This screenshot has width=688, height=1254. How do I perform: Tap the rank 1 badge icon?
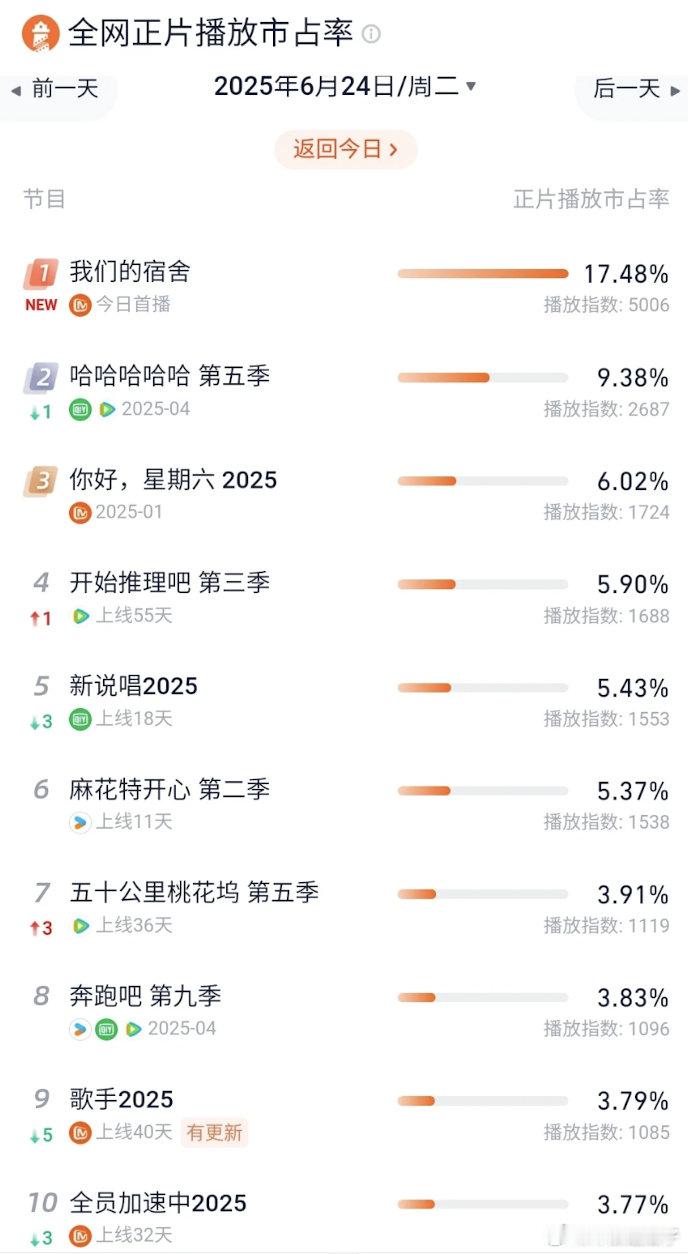[x=42, y=272]
